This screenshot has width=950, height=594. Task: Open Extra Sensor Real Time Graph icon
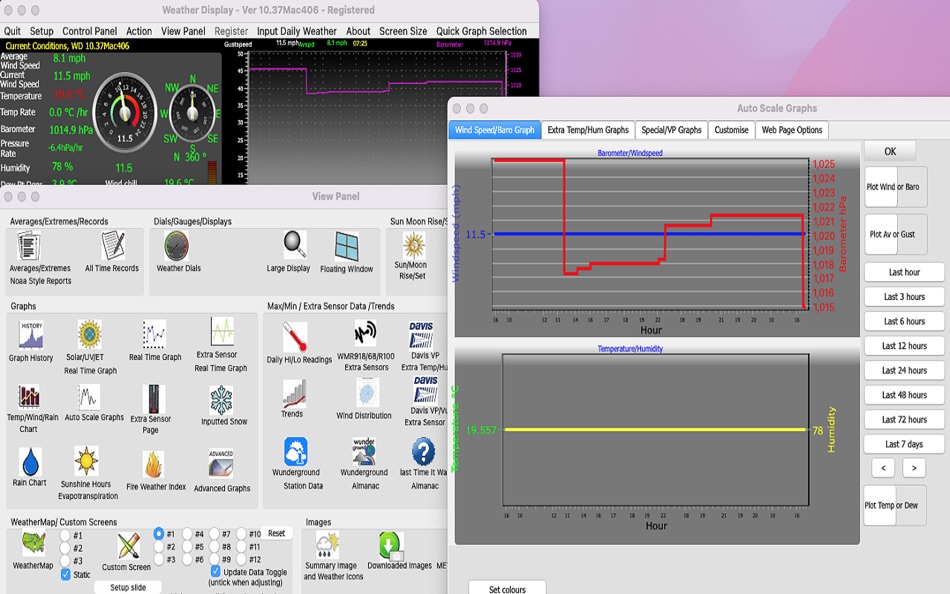222,332
